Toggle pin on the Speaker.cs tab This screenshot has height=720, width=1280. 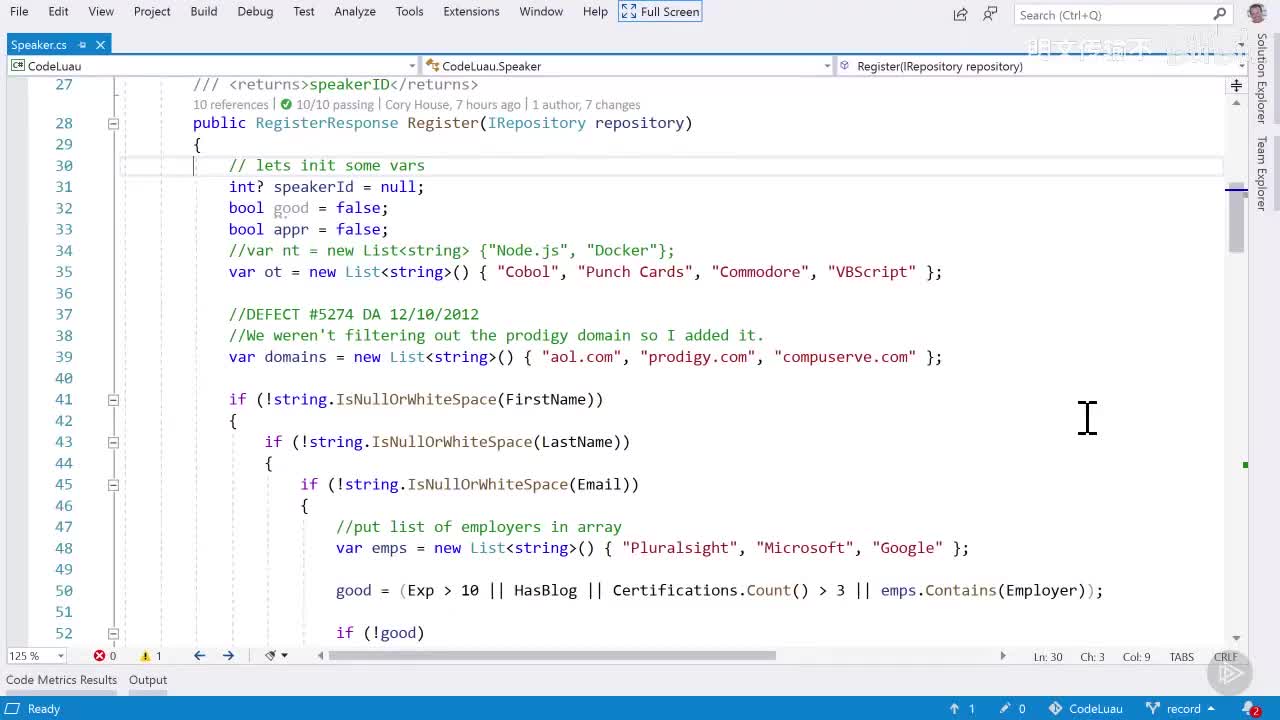pyautogui.click(x=83, y=44)
